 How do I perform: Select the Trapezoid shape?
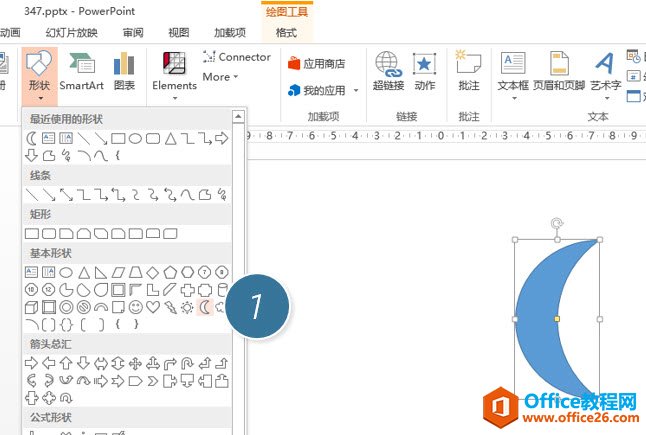coord(136,272)
